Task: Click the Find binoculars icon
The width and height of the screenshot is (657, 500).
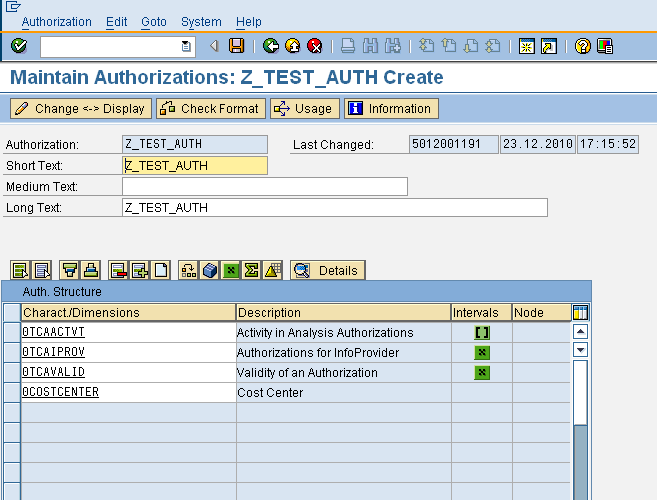Action: [x=370, y=46]
